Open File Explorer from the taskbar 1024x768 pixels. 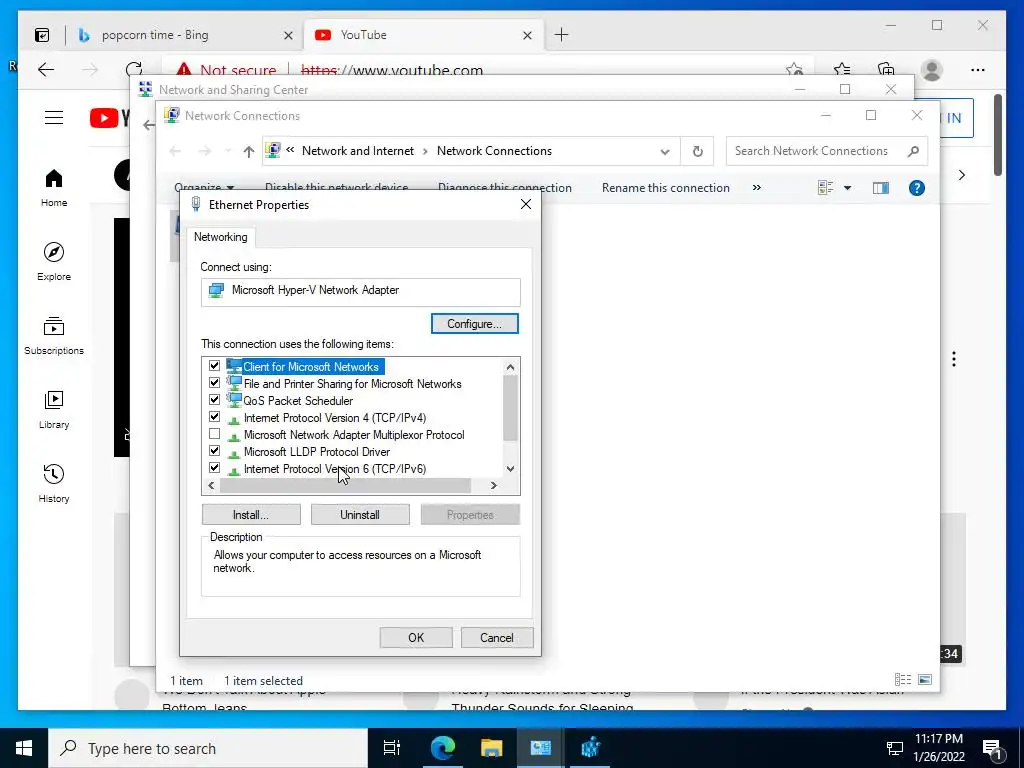(x=491, y=748)
